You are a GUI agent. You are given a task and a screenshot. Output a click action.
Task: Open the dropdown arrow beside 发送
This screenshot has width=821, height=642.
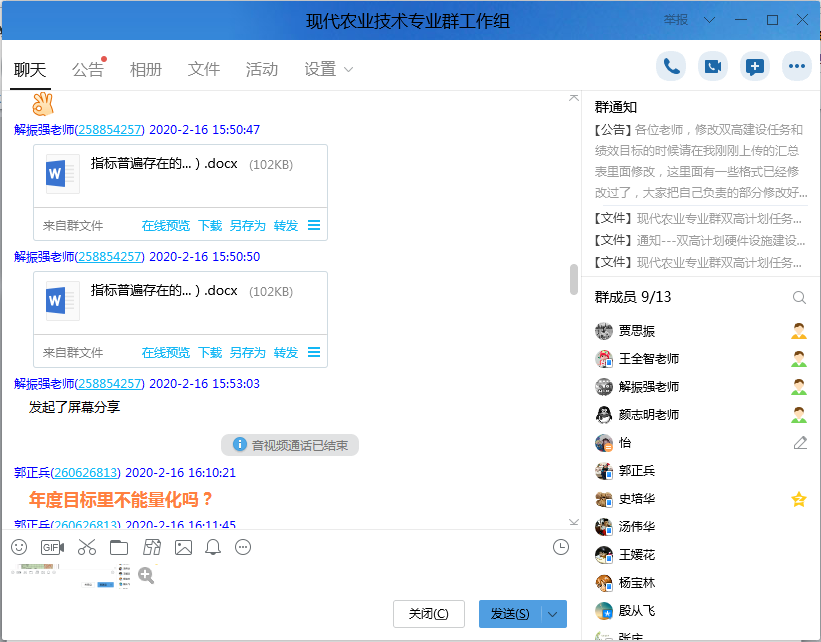554,614
